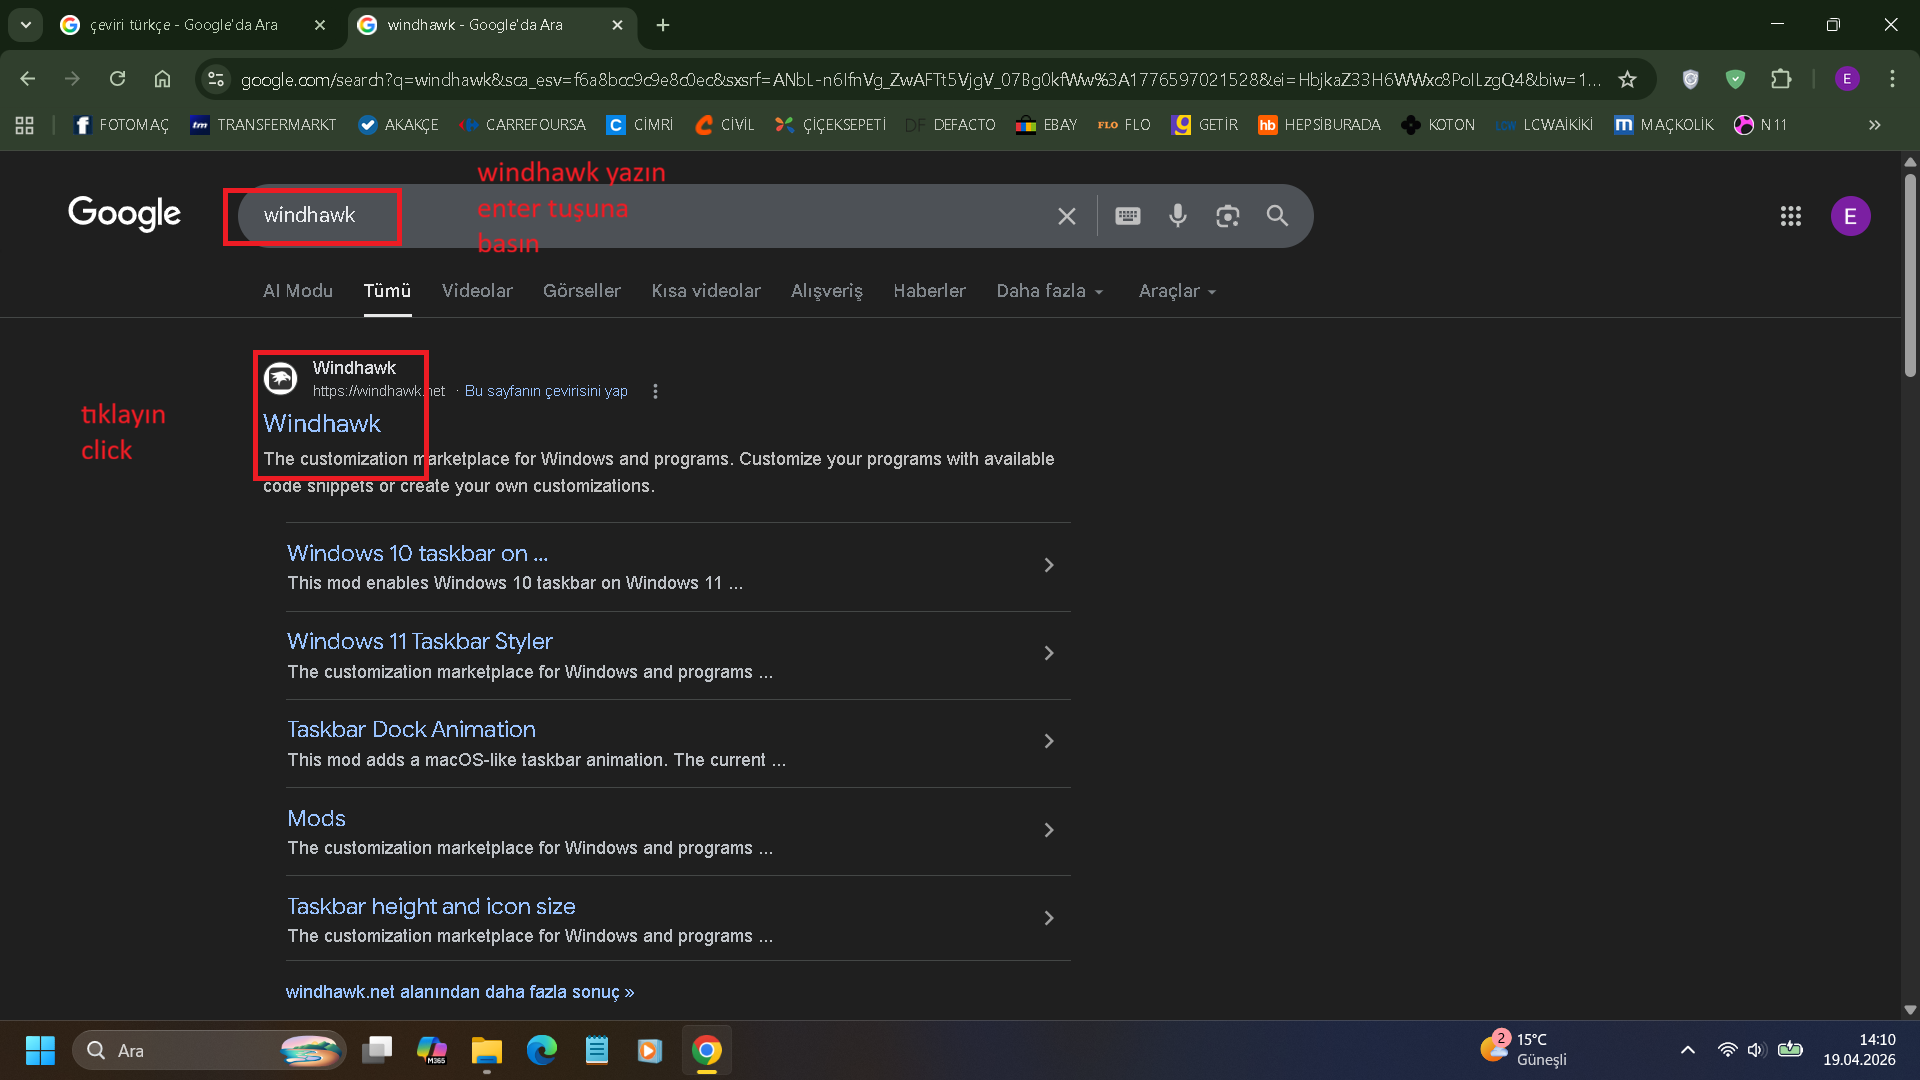Open the weather widget showing 15°C
Screen dimensions: 1920x1080
(x=1524, y=1050)
